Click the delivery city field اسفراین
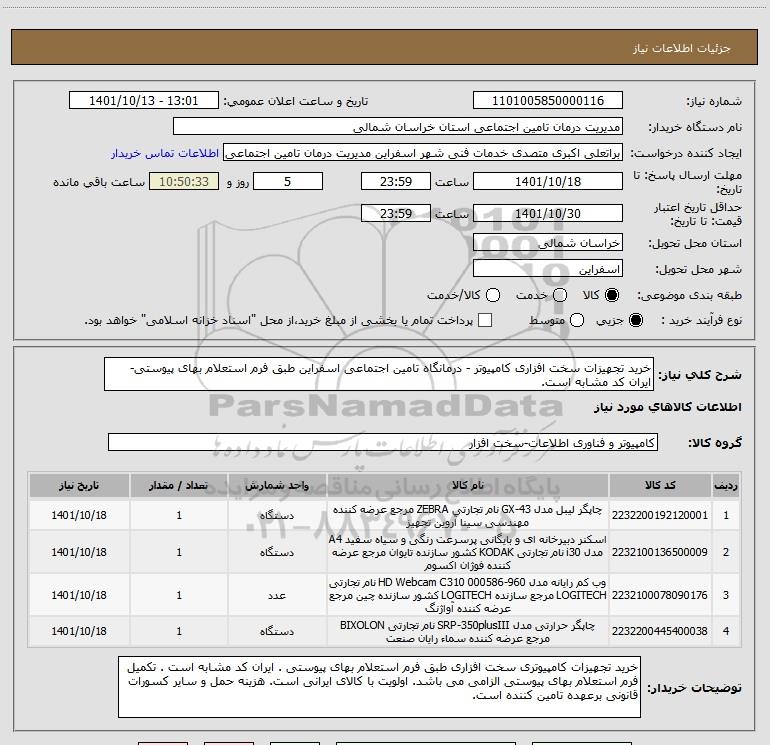Viewport: 770px width, 745px height. [x=548, y=269]
